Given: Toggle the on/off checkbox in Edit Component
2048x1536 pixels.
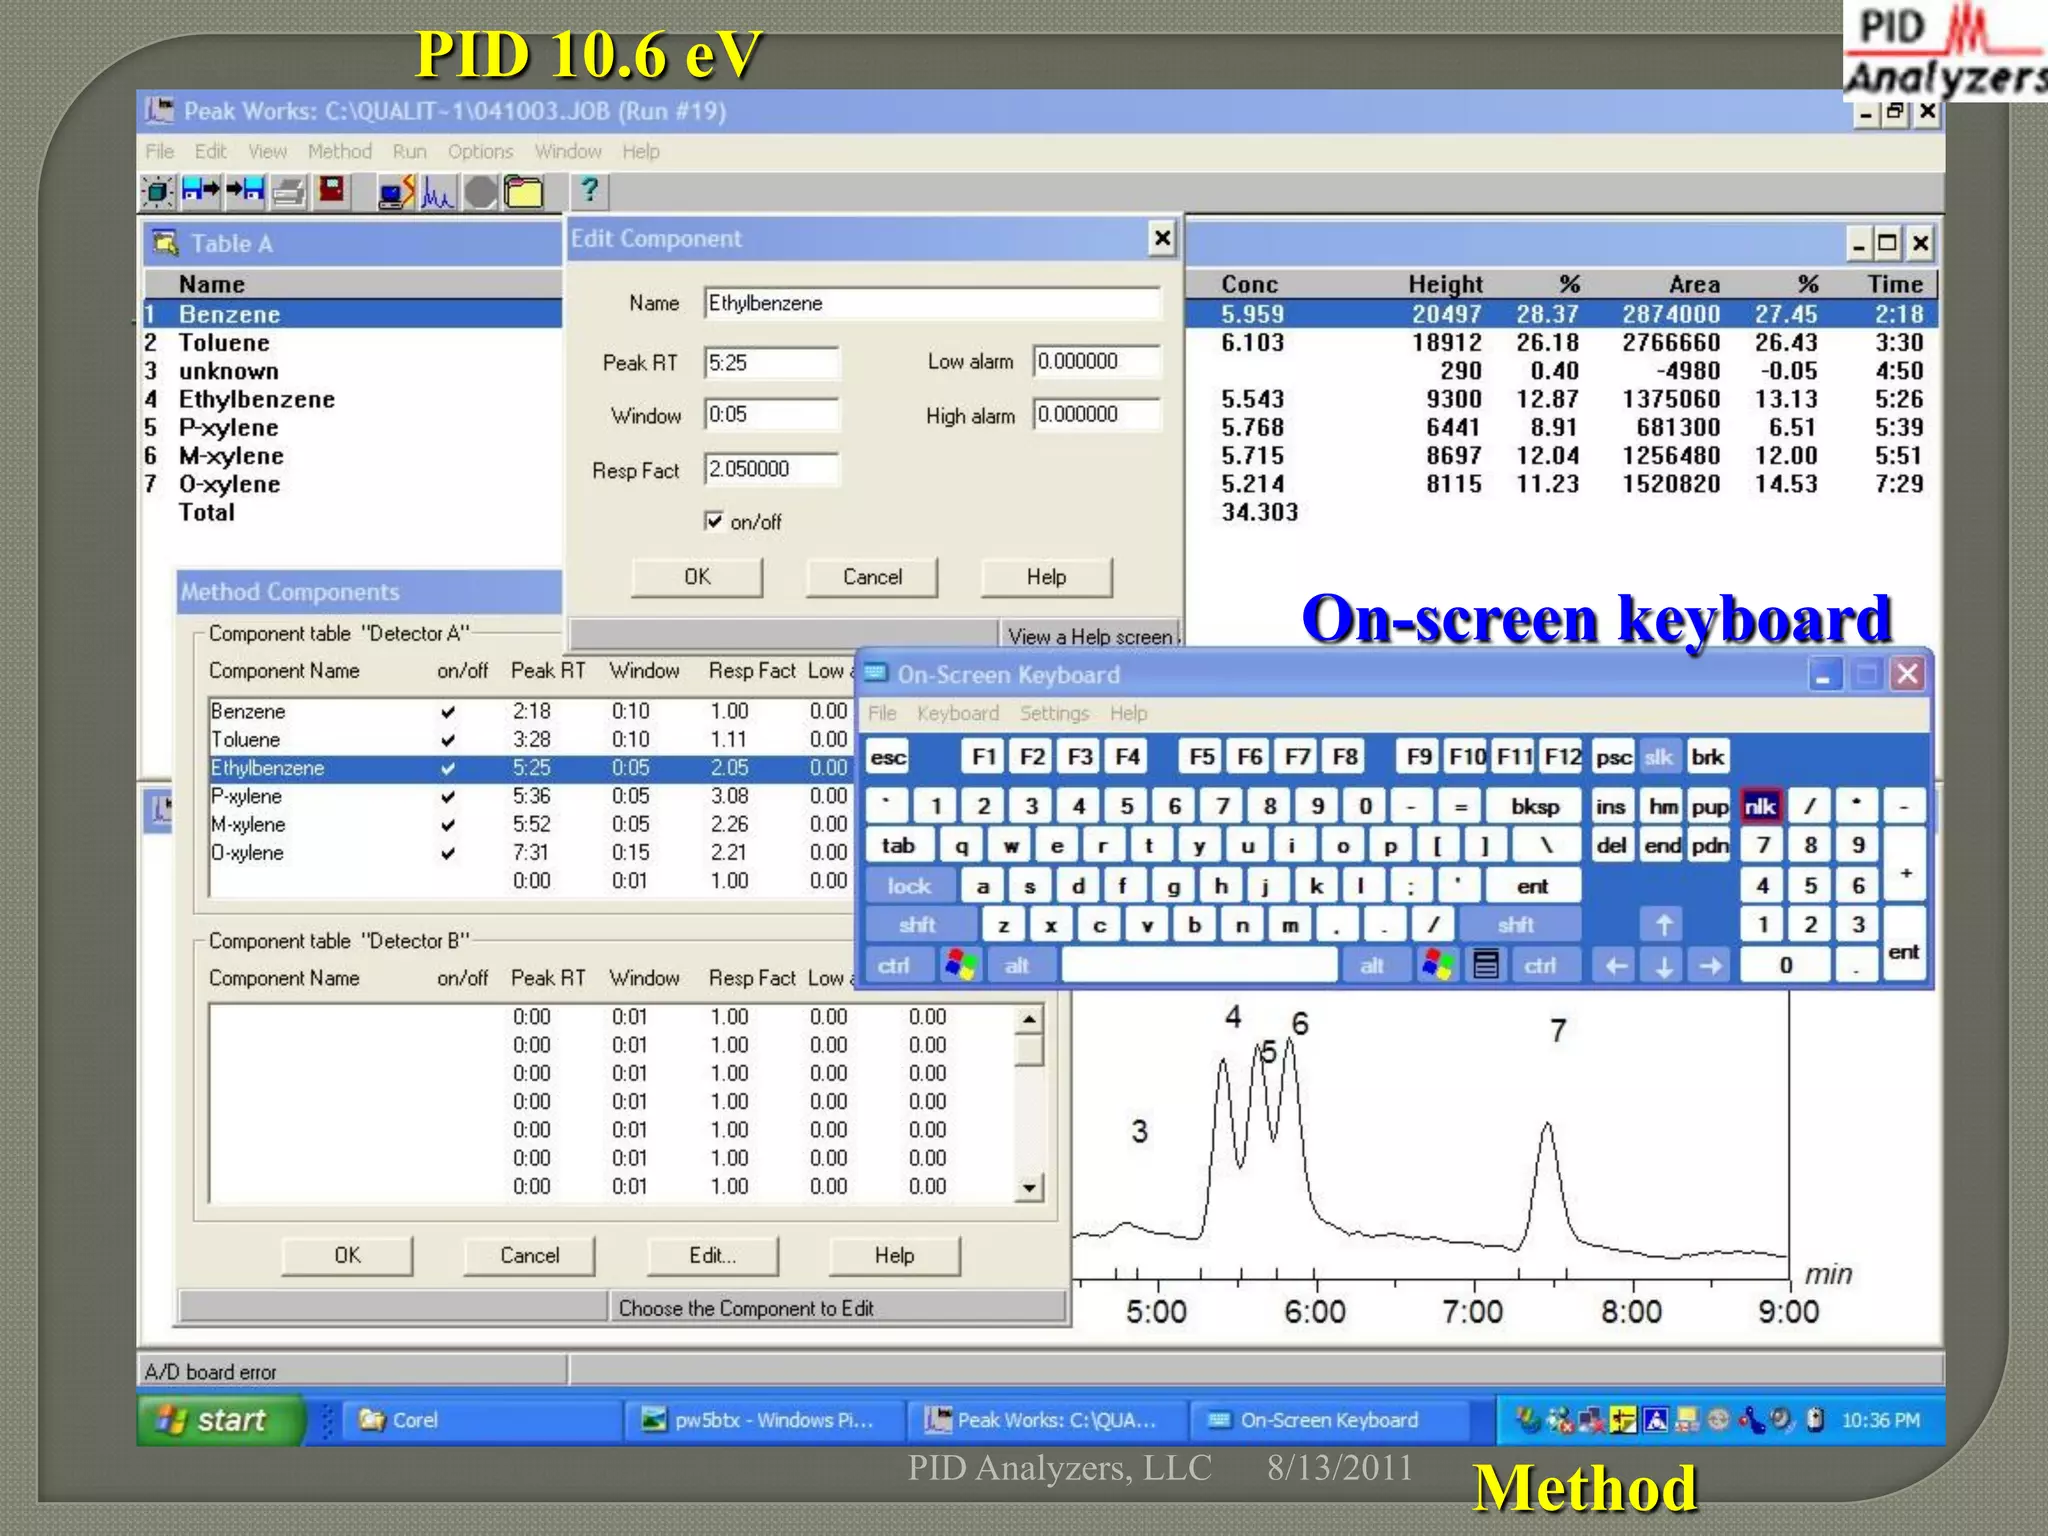Looking at the screenshot, I should click(714, 521).
